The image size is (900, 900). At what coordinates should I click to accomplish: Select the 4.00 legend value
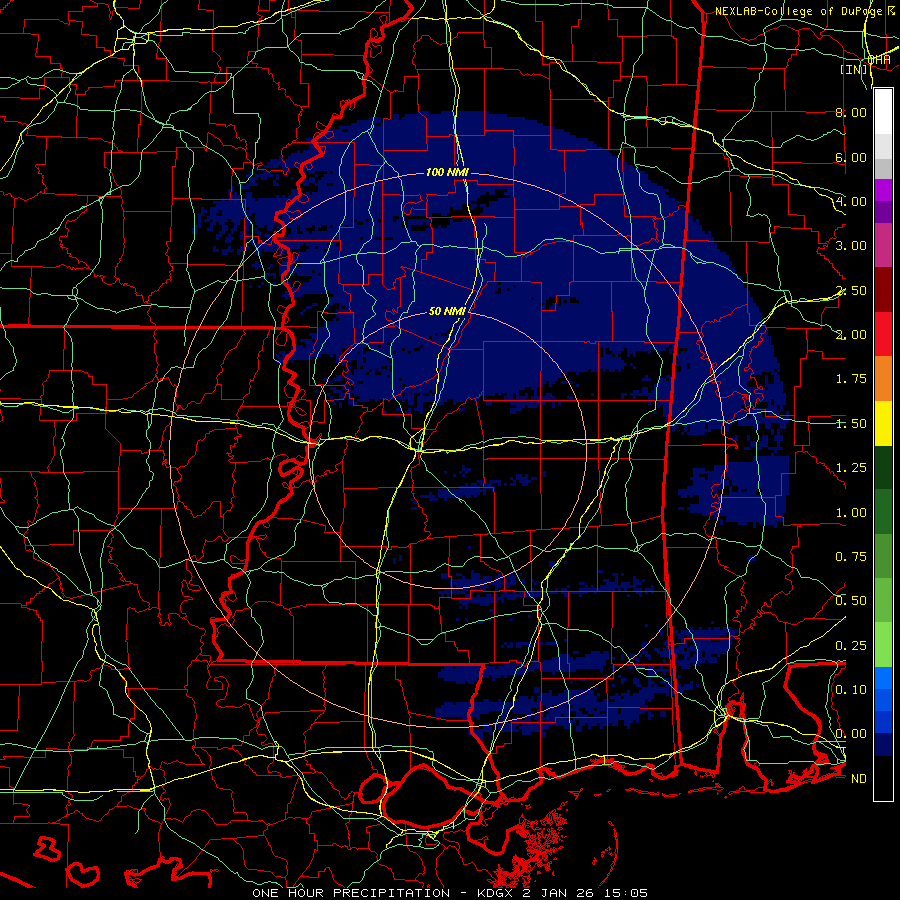[x=851, y=201]
